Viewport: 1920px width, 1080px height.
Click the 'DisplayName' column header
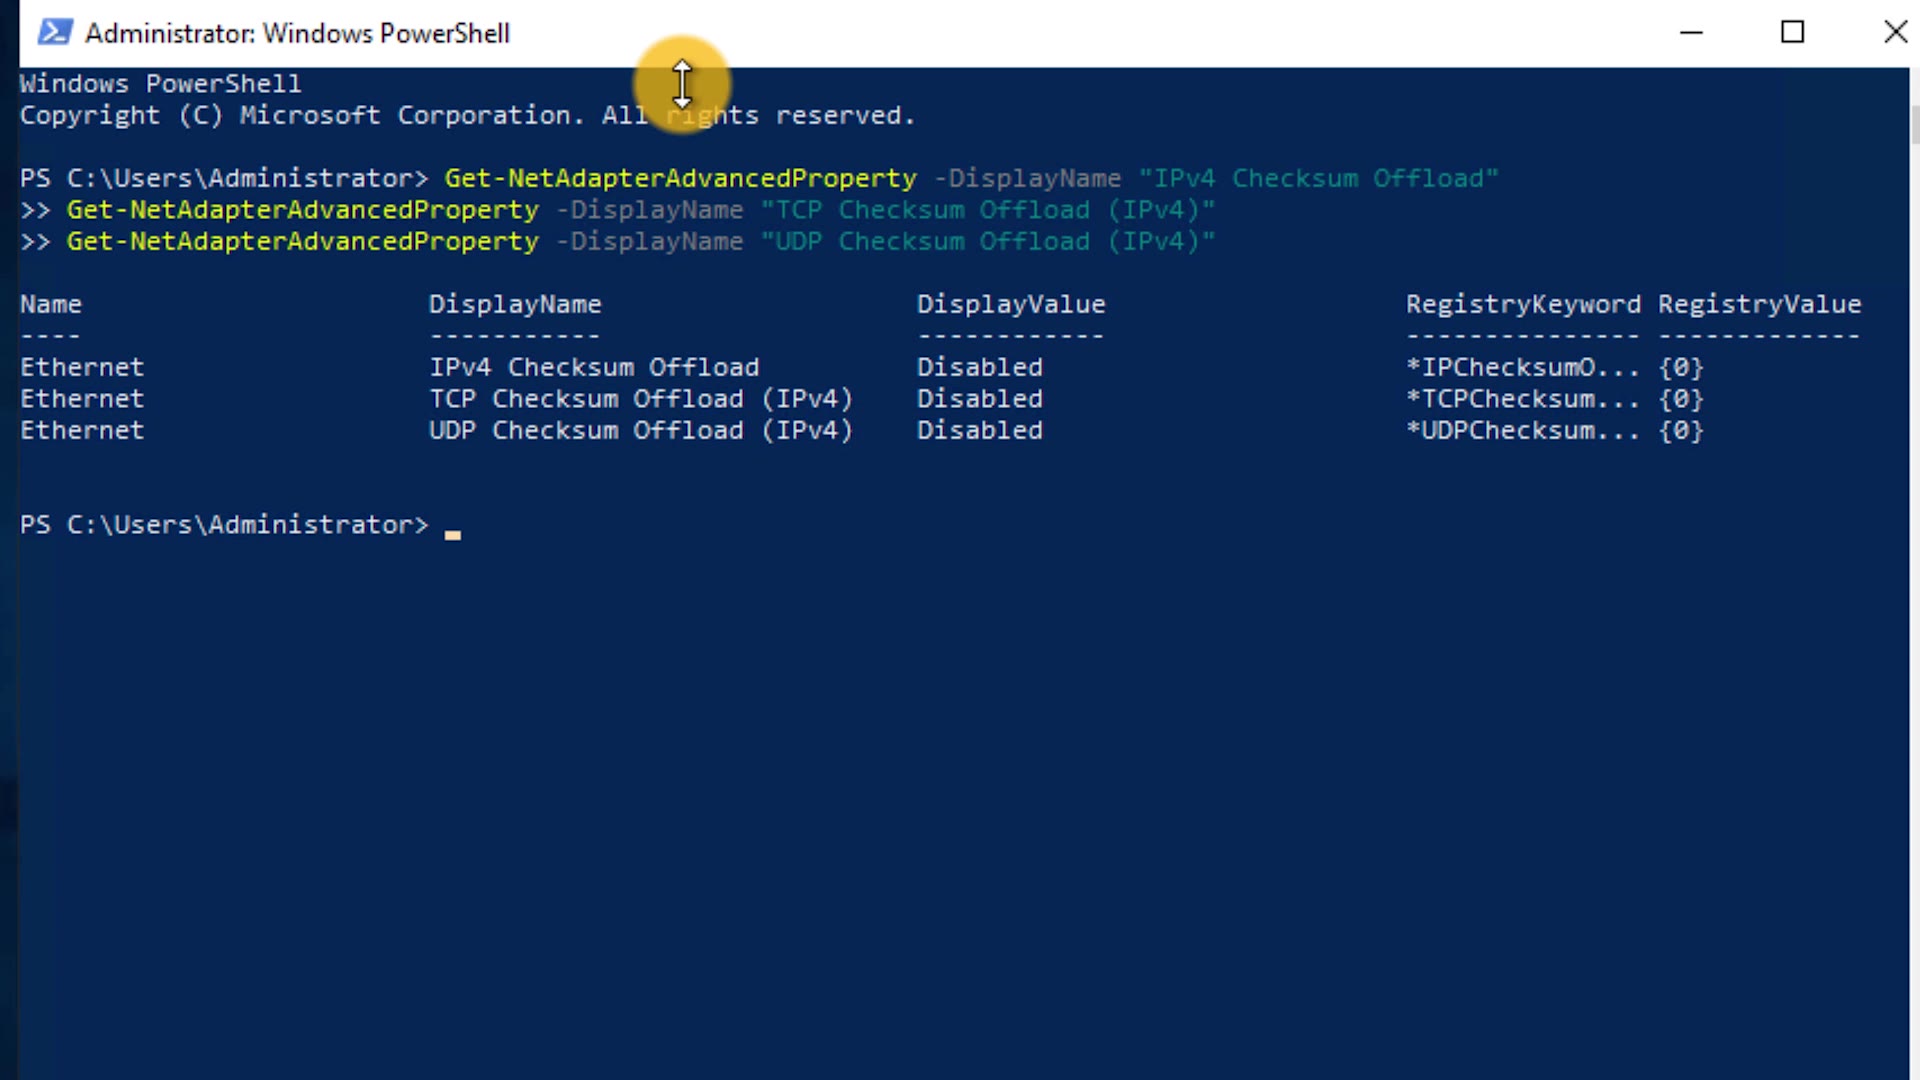(515, 304)
